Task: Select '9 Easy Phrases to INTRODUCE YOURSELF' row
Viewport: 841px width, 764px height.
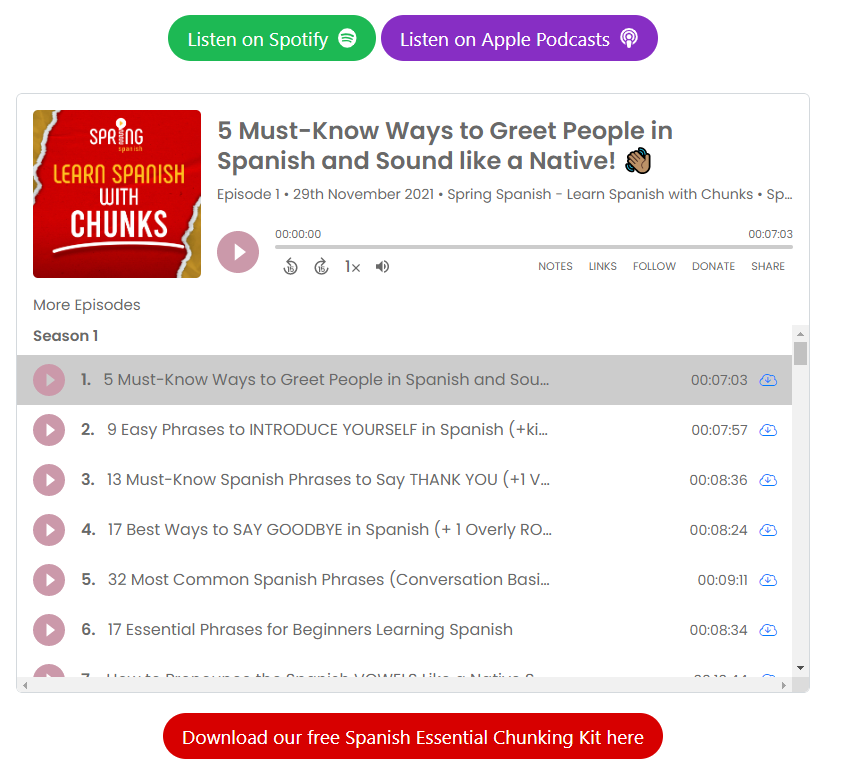Action: pyautogui.click(x=404, y=430)
